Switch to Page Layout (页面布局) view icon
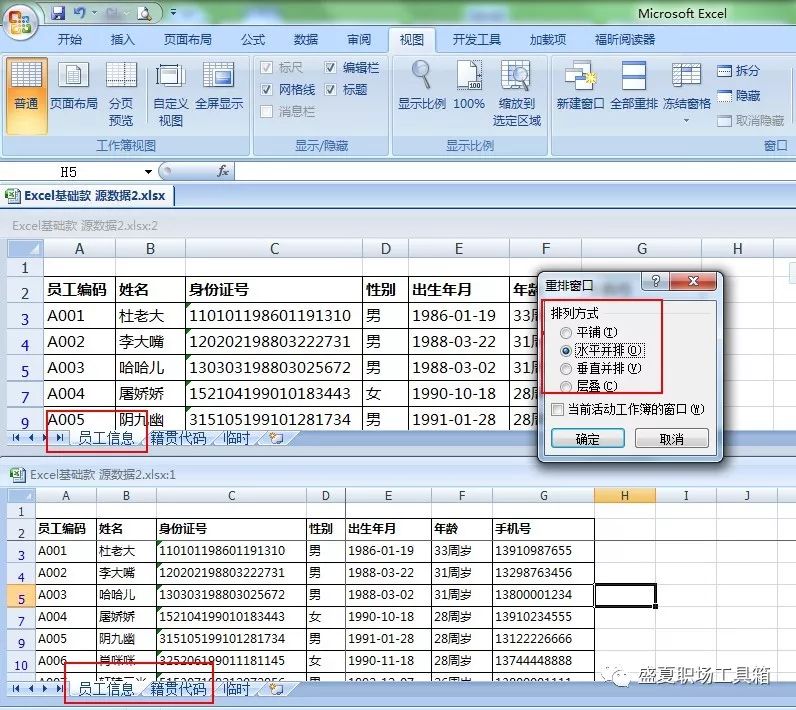The image size is (796, 710). coord(74,85)
